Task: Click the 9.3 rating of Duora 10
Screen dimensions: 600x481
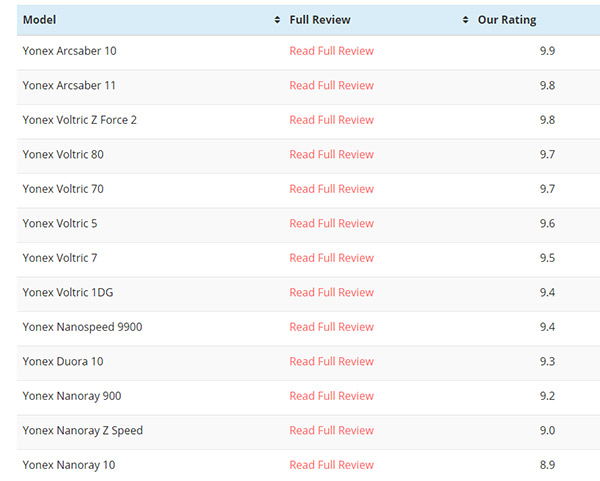Action: pyautogui.click(x=547, y=361)
